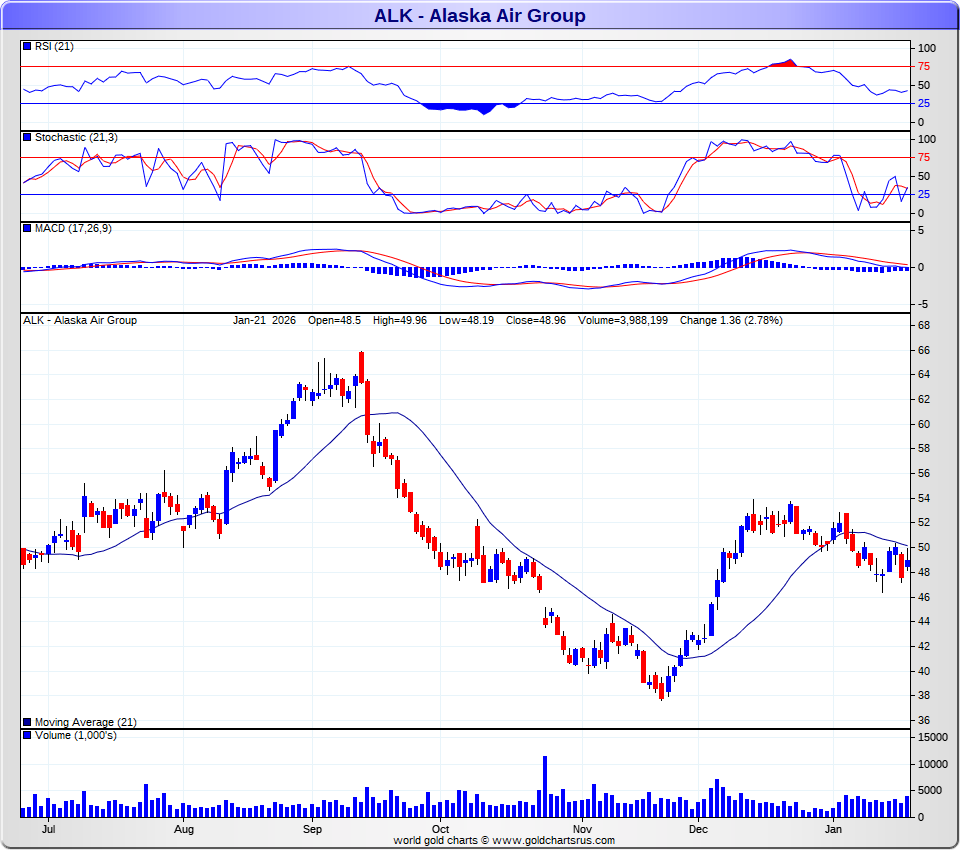Select the Volume (1,000's) legend square
Image resolution: width=960 pixels, height=850 pixels.
pos(27,736)
